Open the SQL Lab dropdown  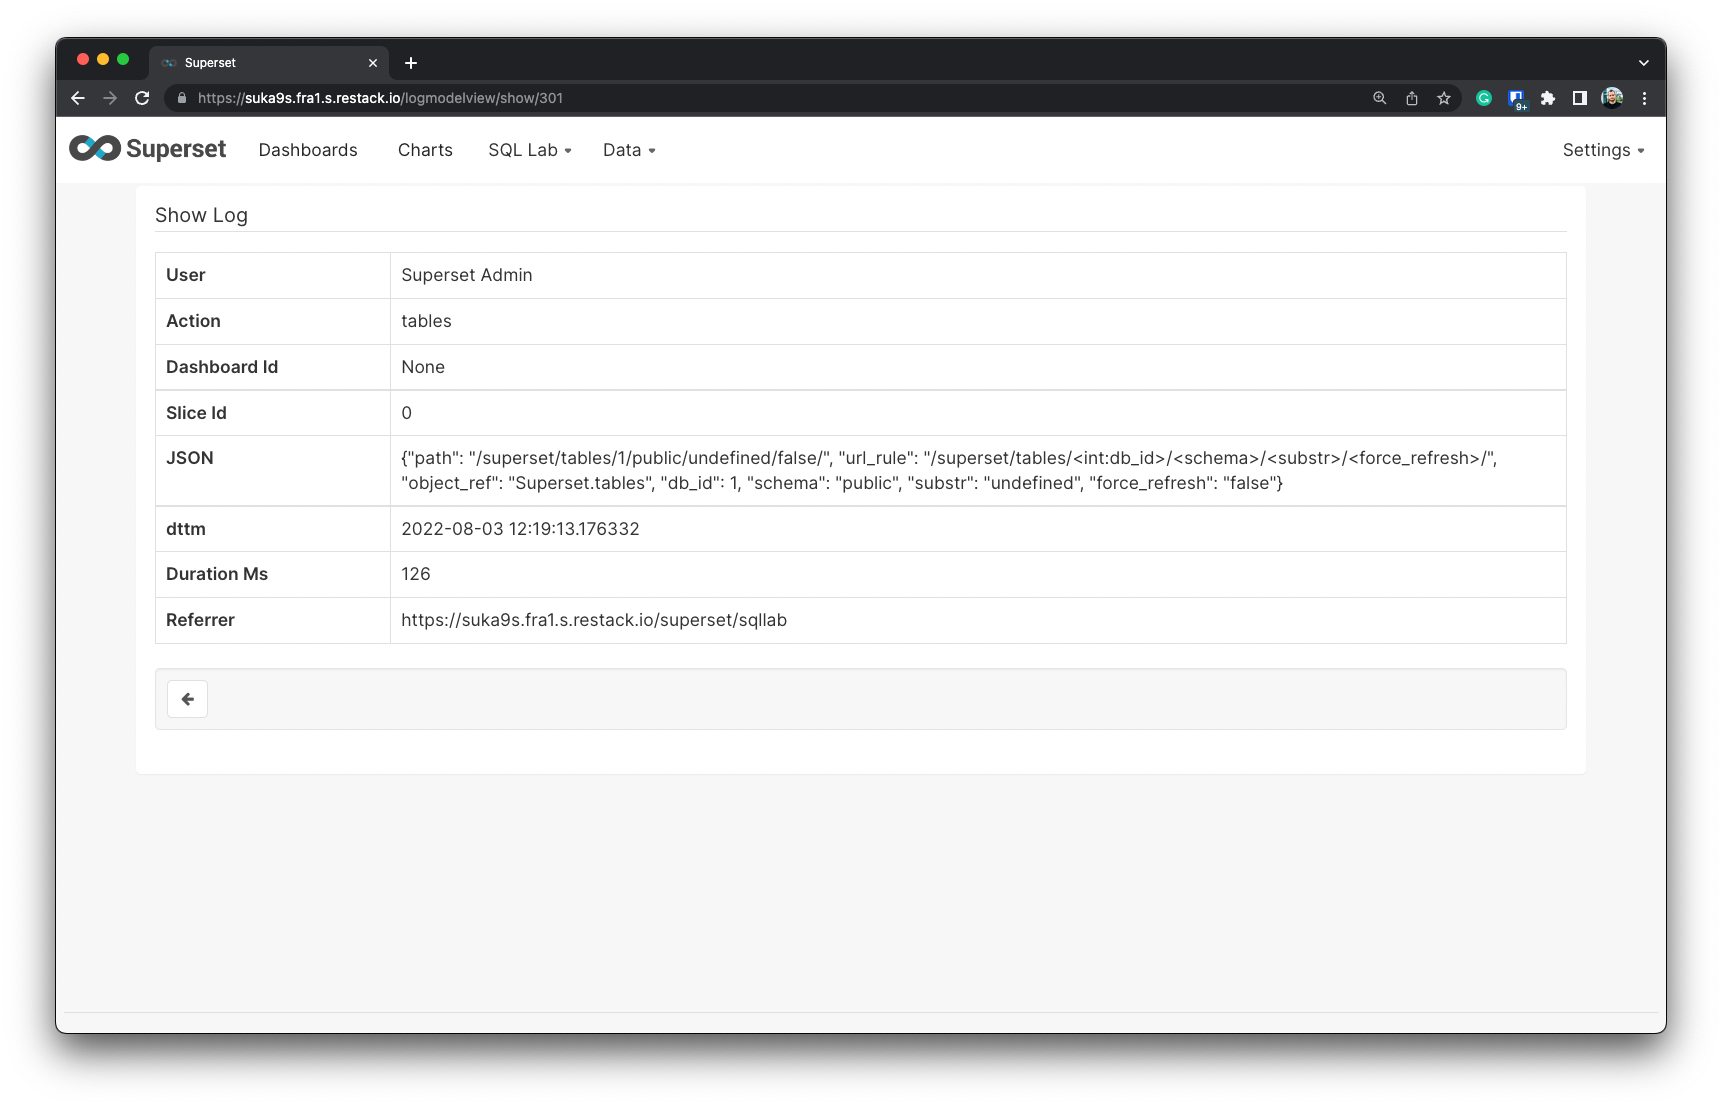(x=530, y=150)
